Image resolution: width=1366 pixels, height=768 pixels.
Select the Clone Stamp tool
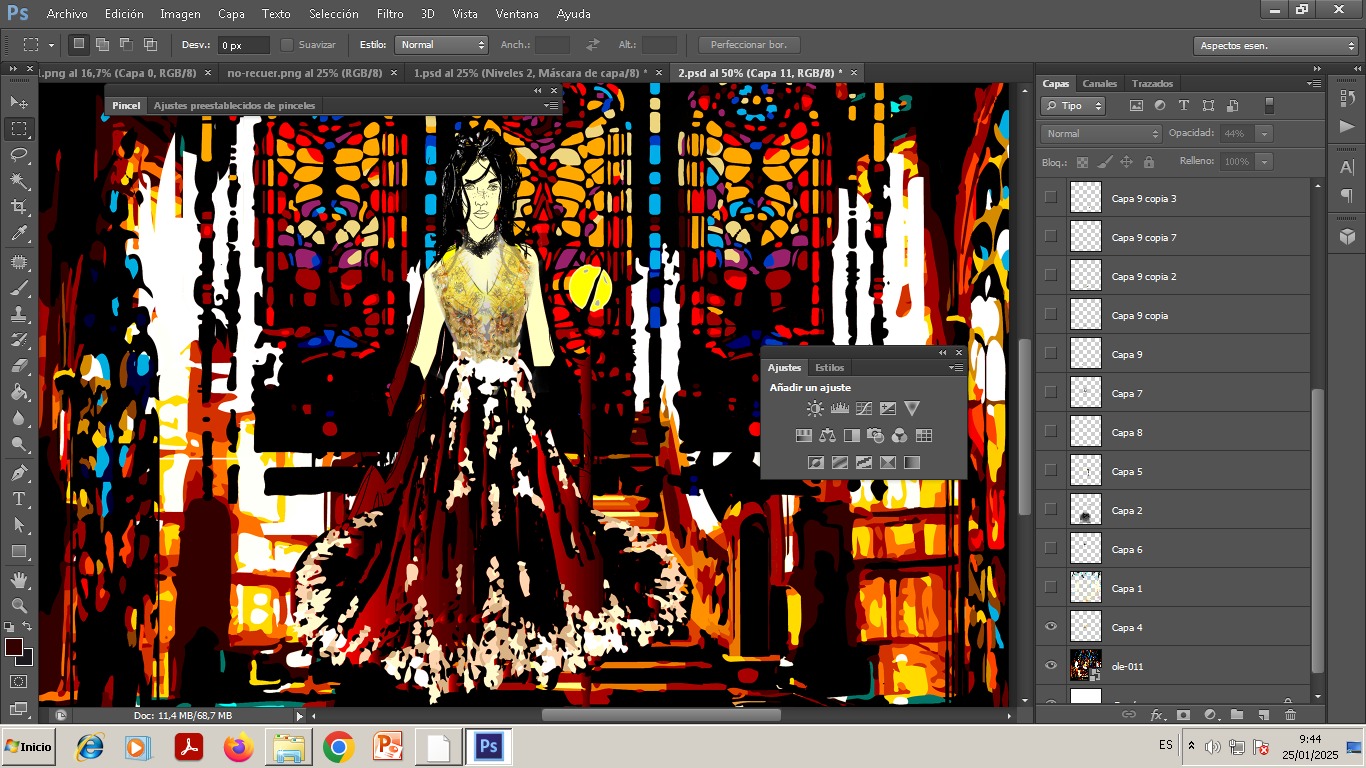19,314
